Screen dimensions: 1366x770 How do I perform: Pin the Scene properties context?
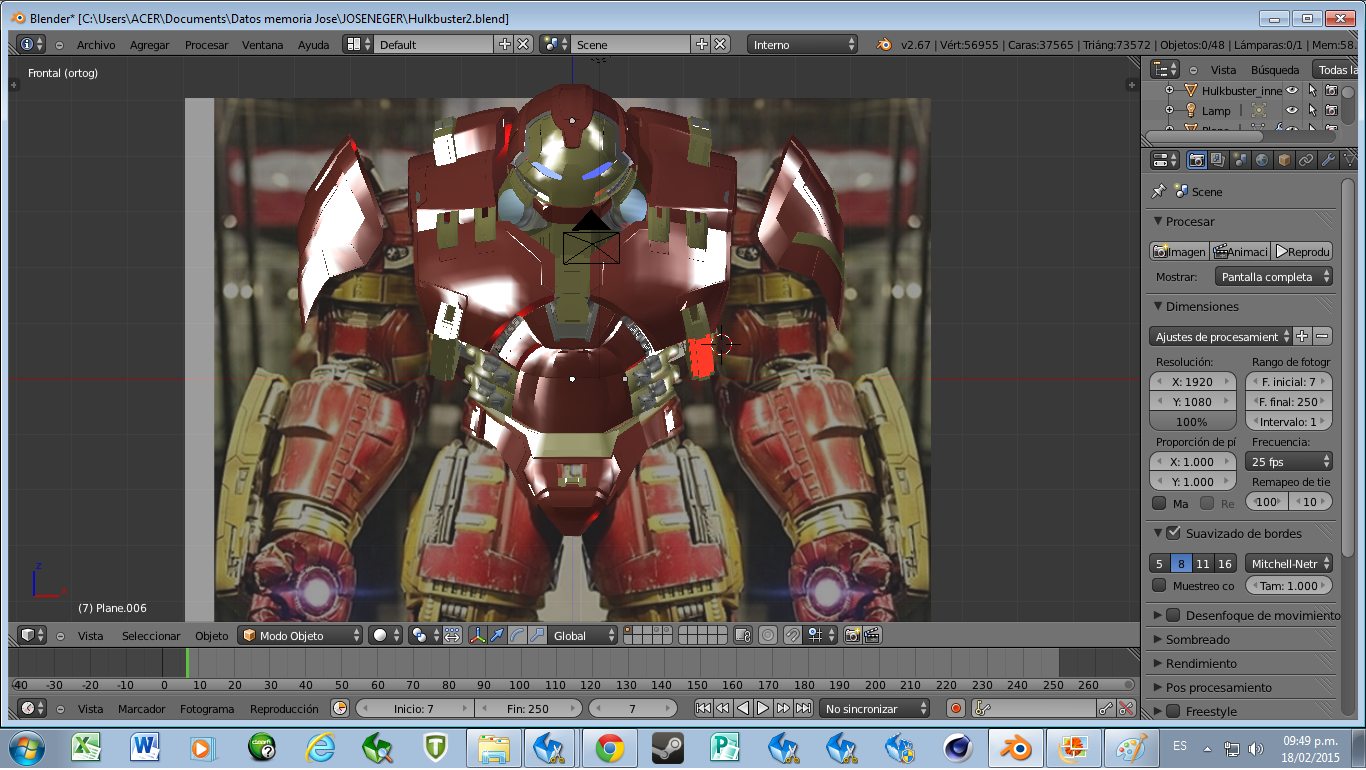[x=1159, y=191]
